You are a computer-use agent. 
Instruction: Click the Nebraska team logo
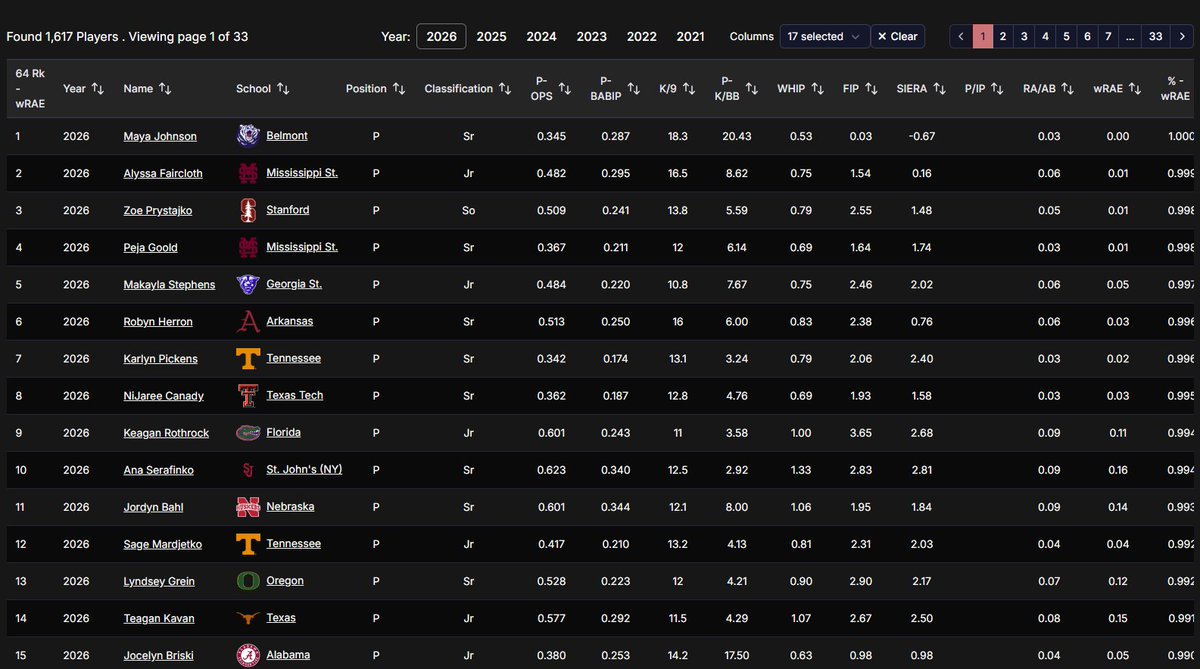248,506
